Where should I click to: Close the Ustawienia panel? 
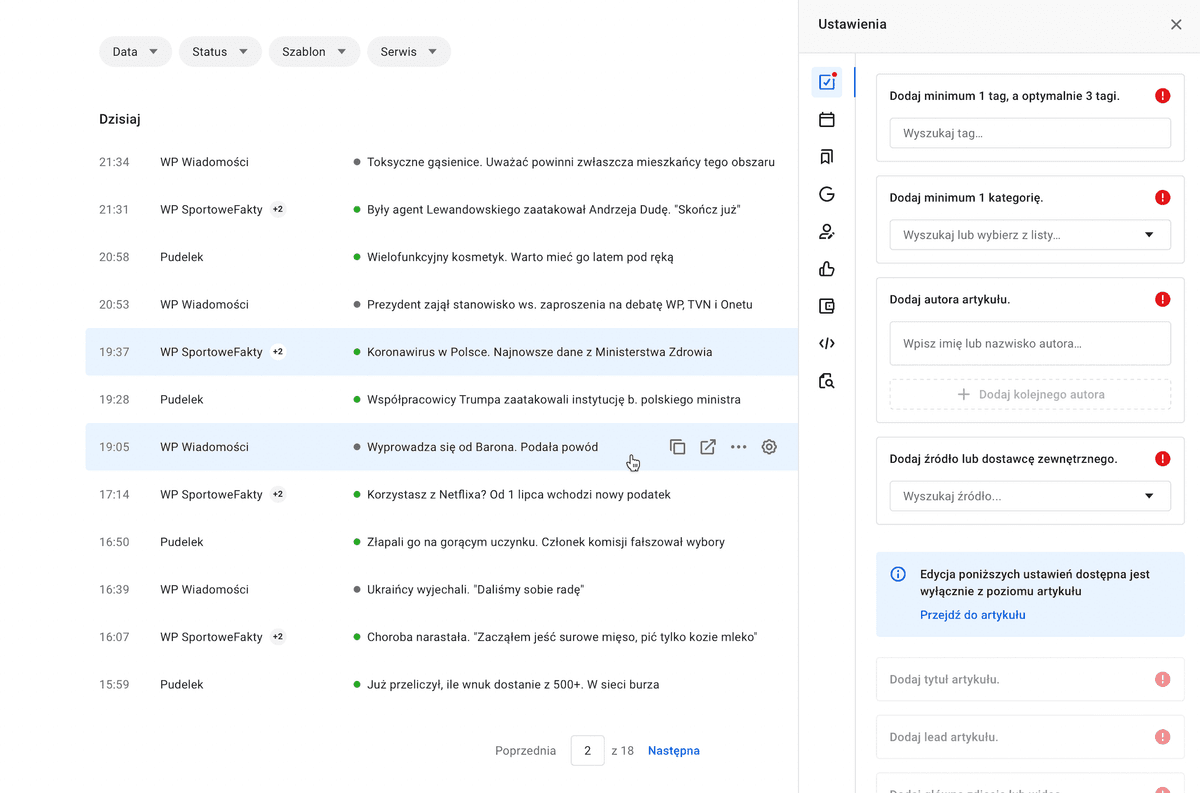[x=1176, y=24]
